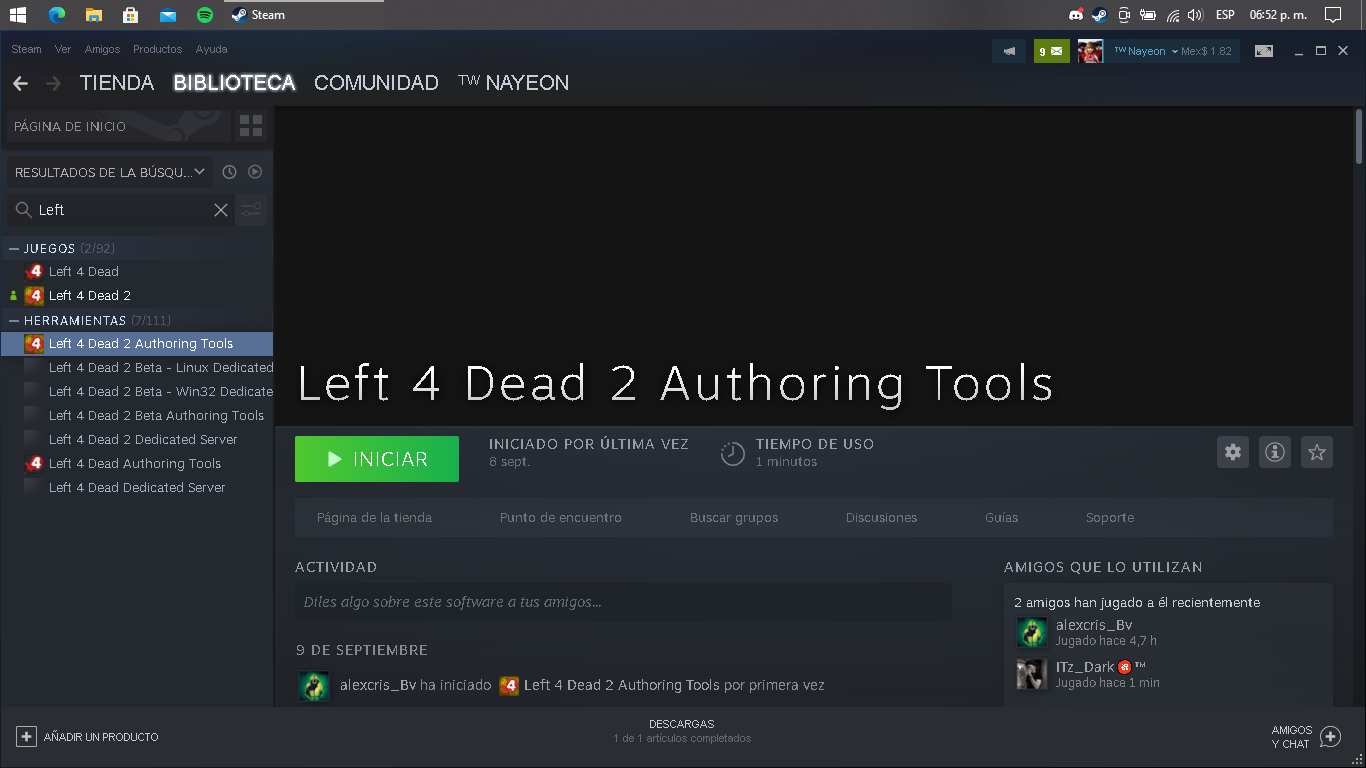1366x768 pixels.
Task: Open the gear settings for Authoring Tools
Action: tap(1233, 452)
